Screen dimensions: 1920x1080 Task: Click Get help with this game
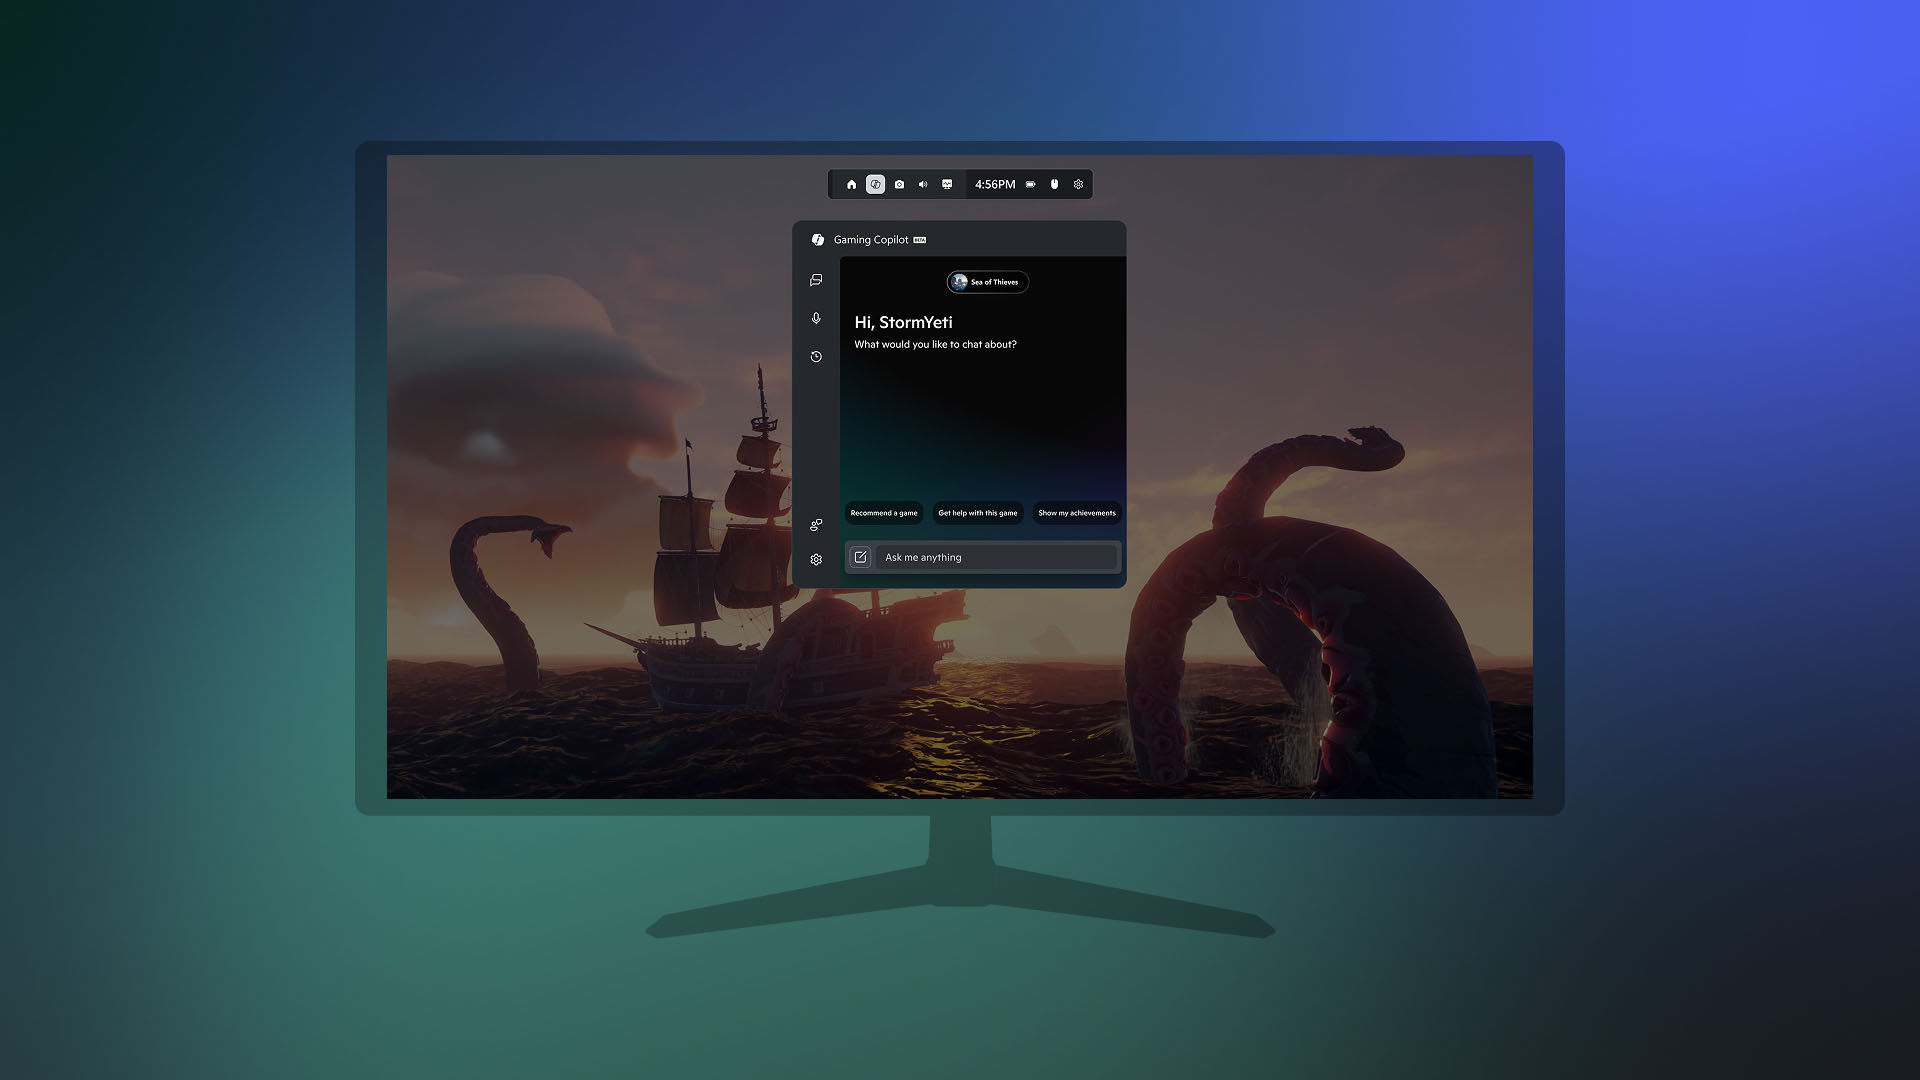pyautogui.click(x=978, y=513)
